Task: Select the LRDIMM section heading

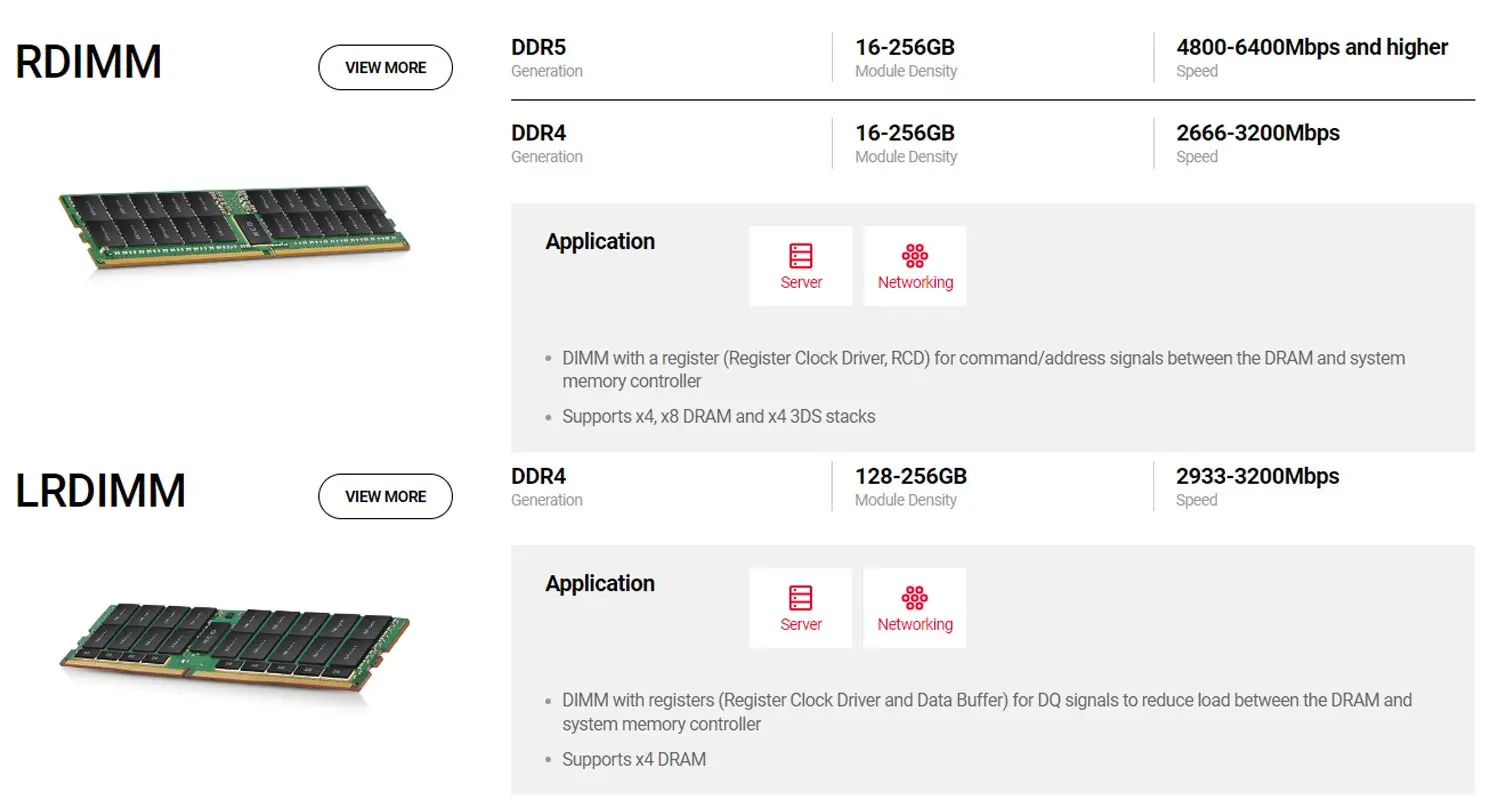Action: pyautogui.click(x=100, y=491)
